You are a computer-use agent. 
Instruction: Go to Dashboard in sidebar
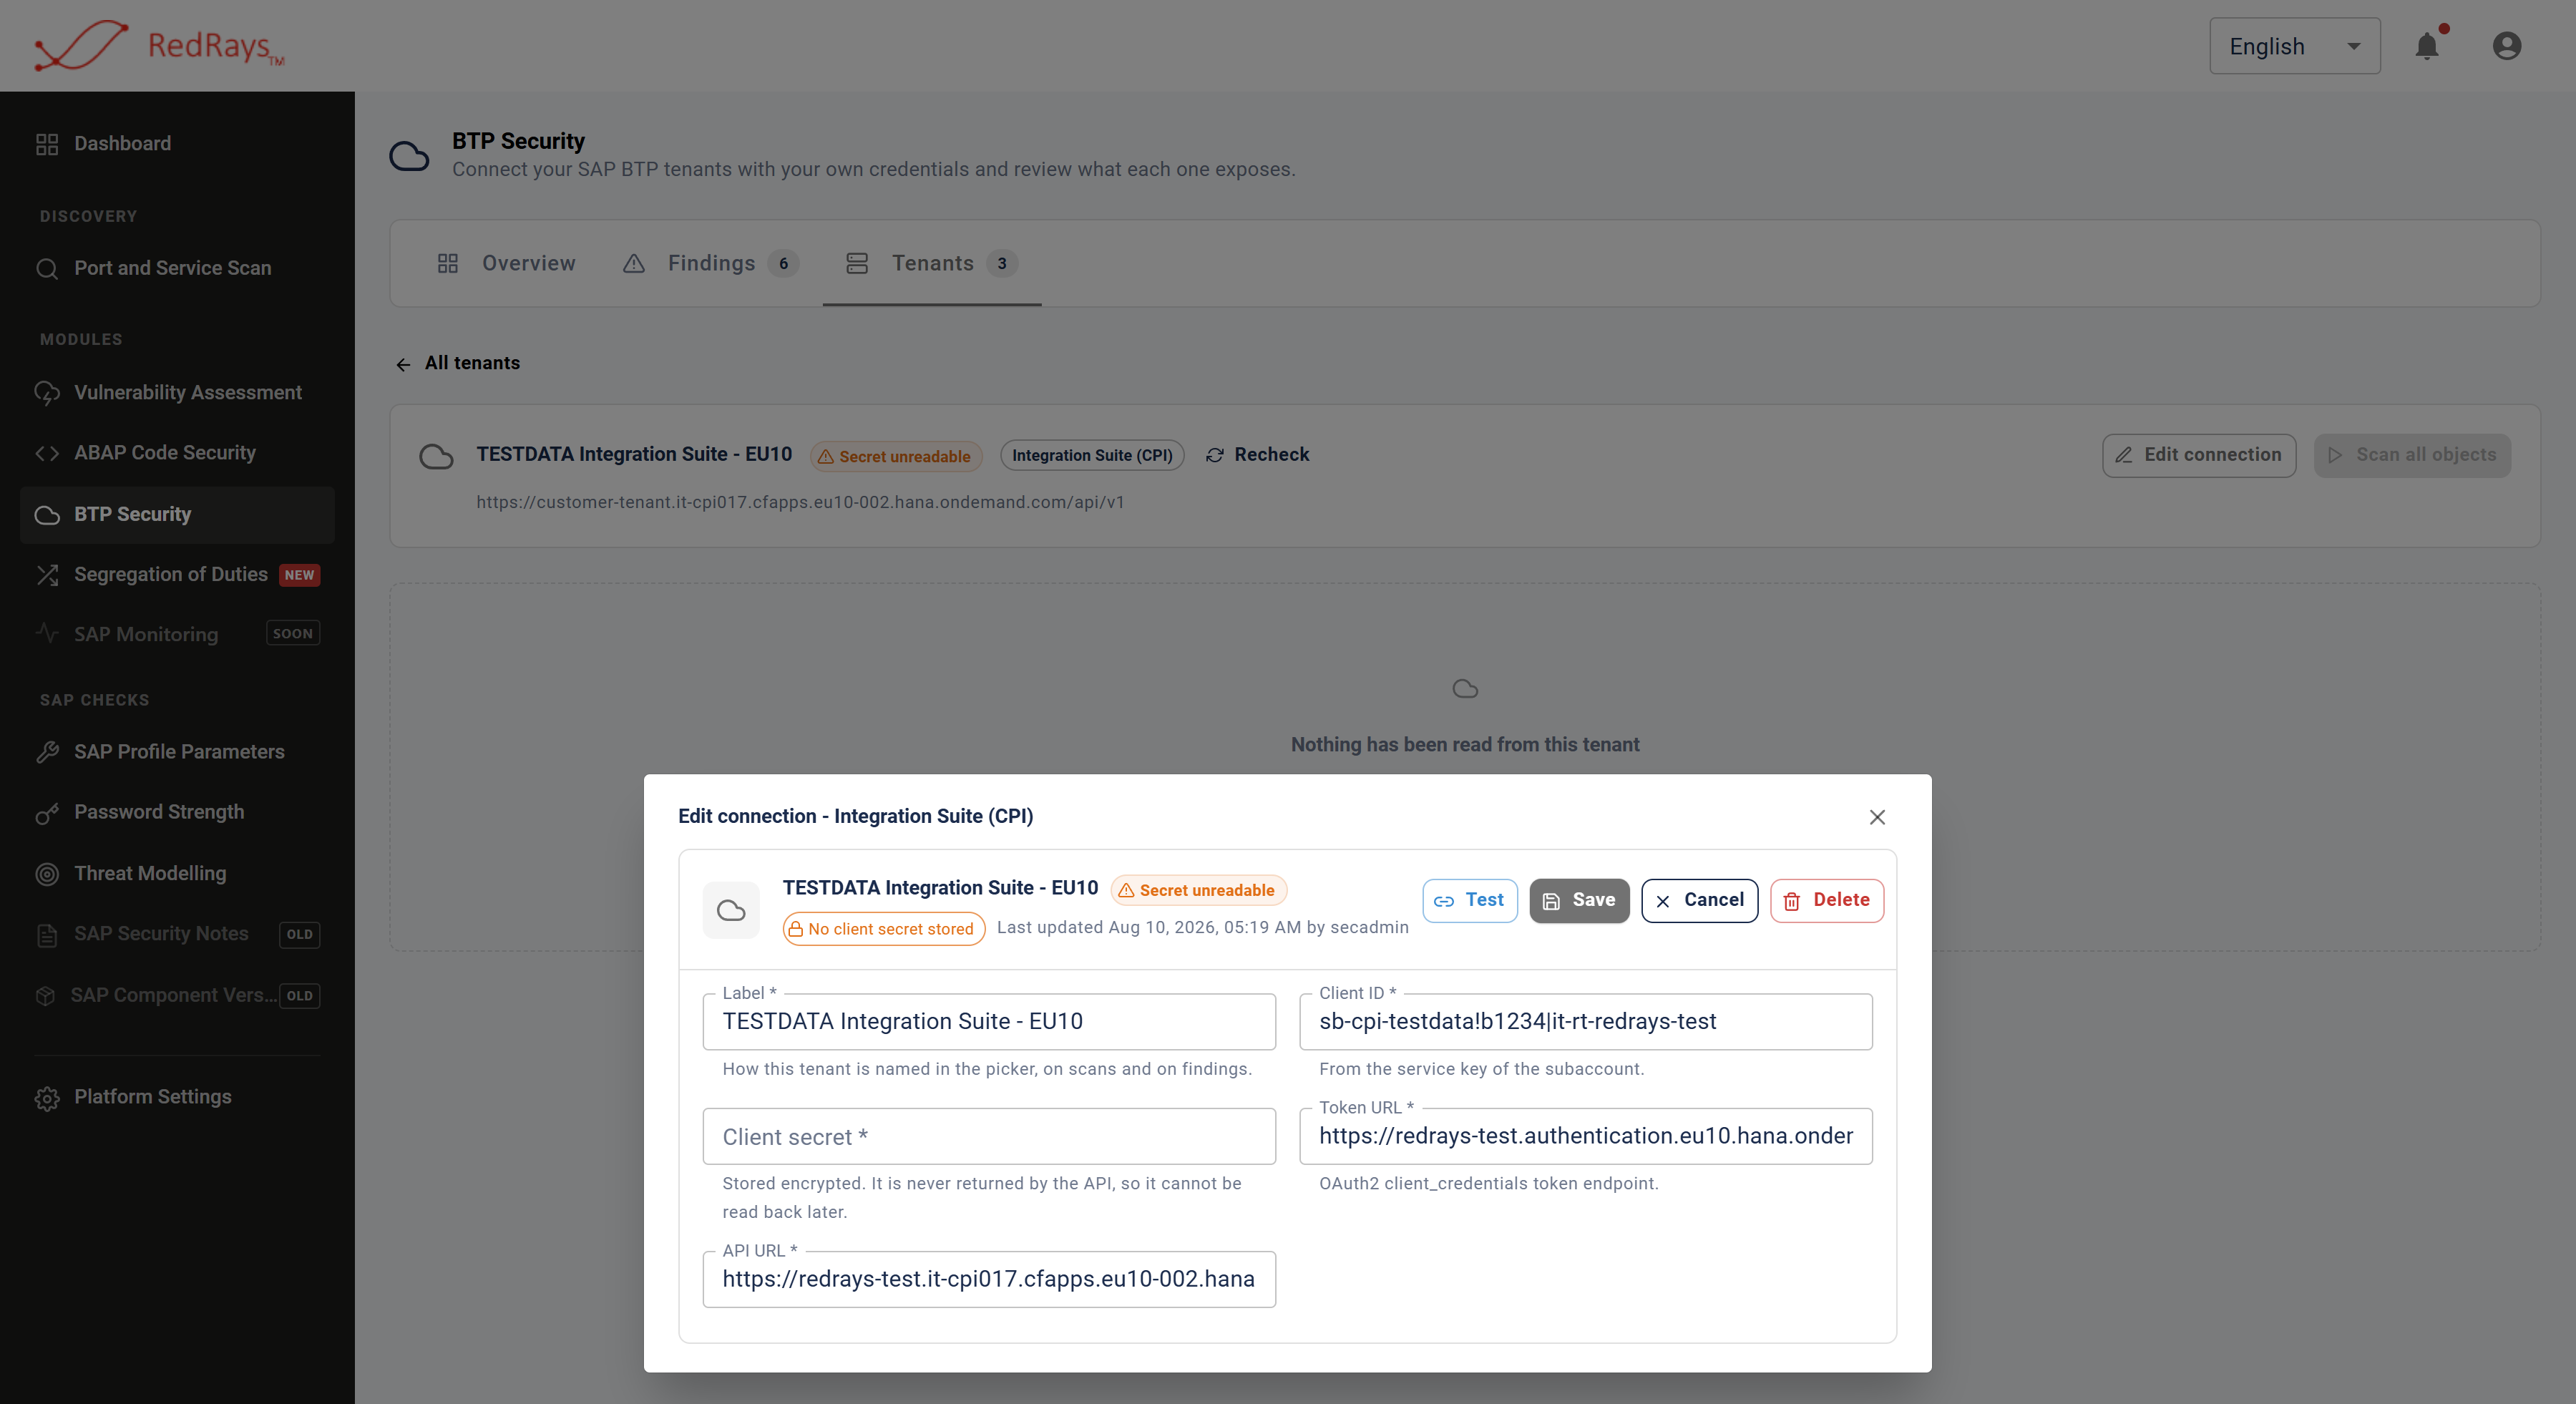(x=177, y=143)
